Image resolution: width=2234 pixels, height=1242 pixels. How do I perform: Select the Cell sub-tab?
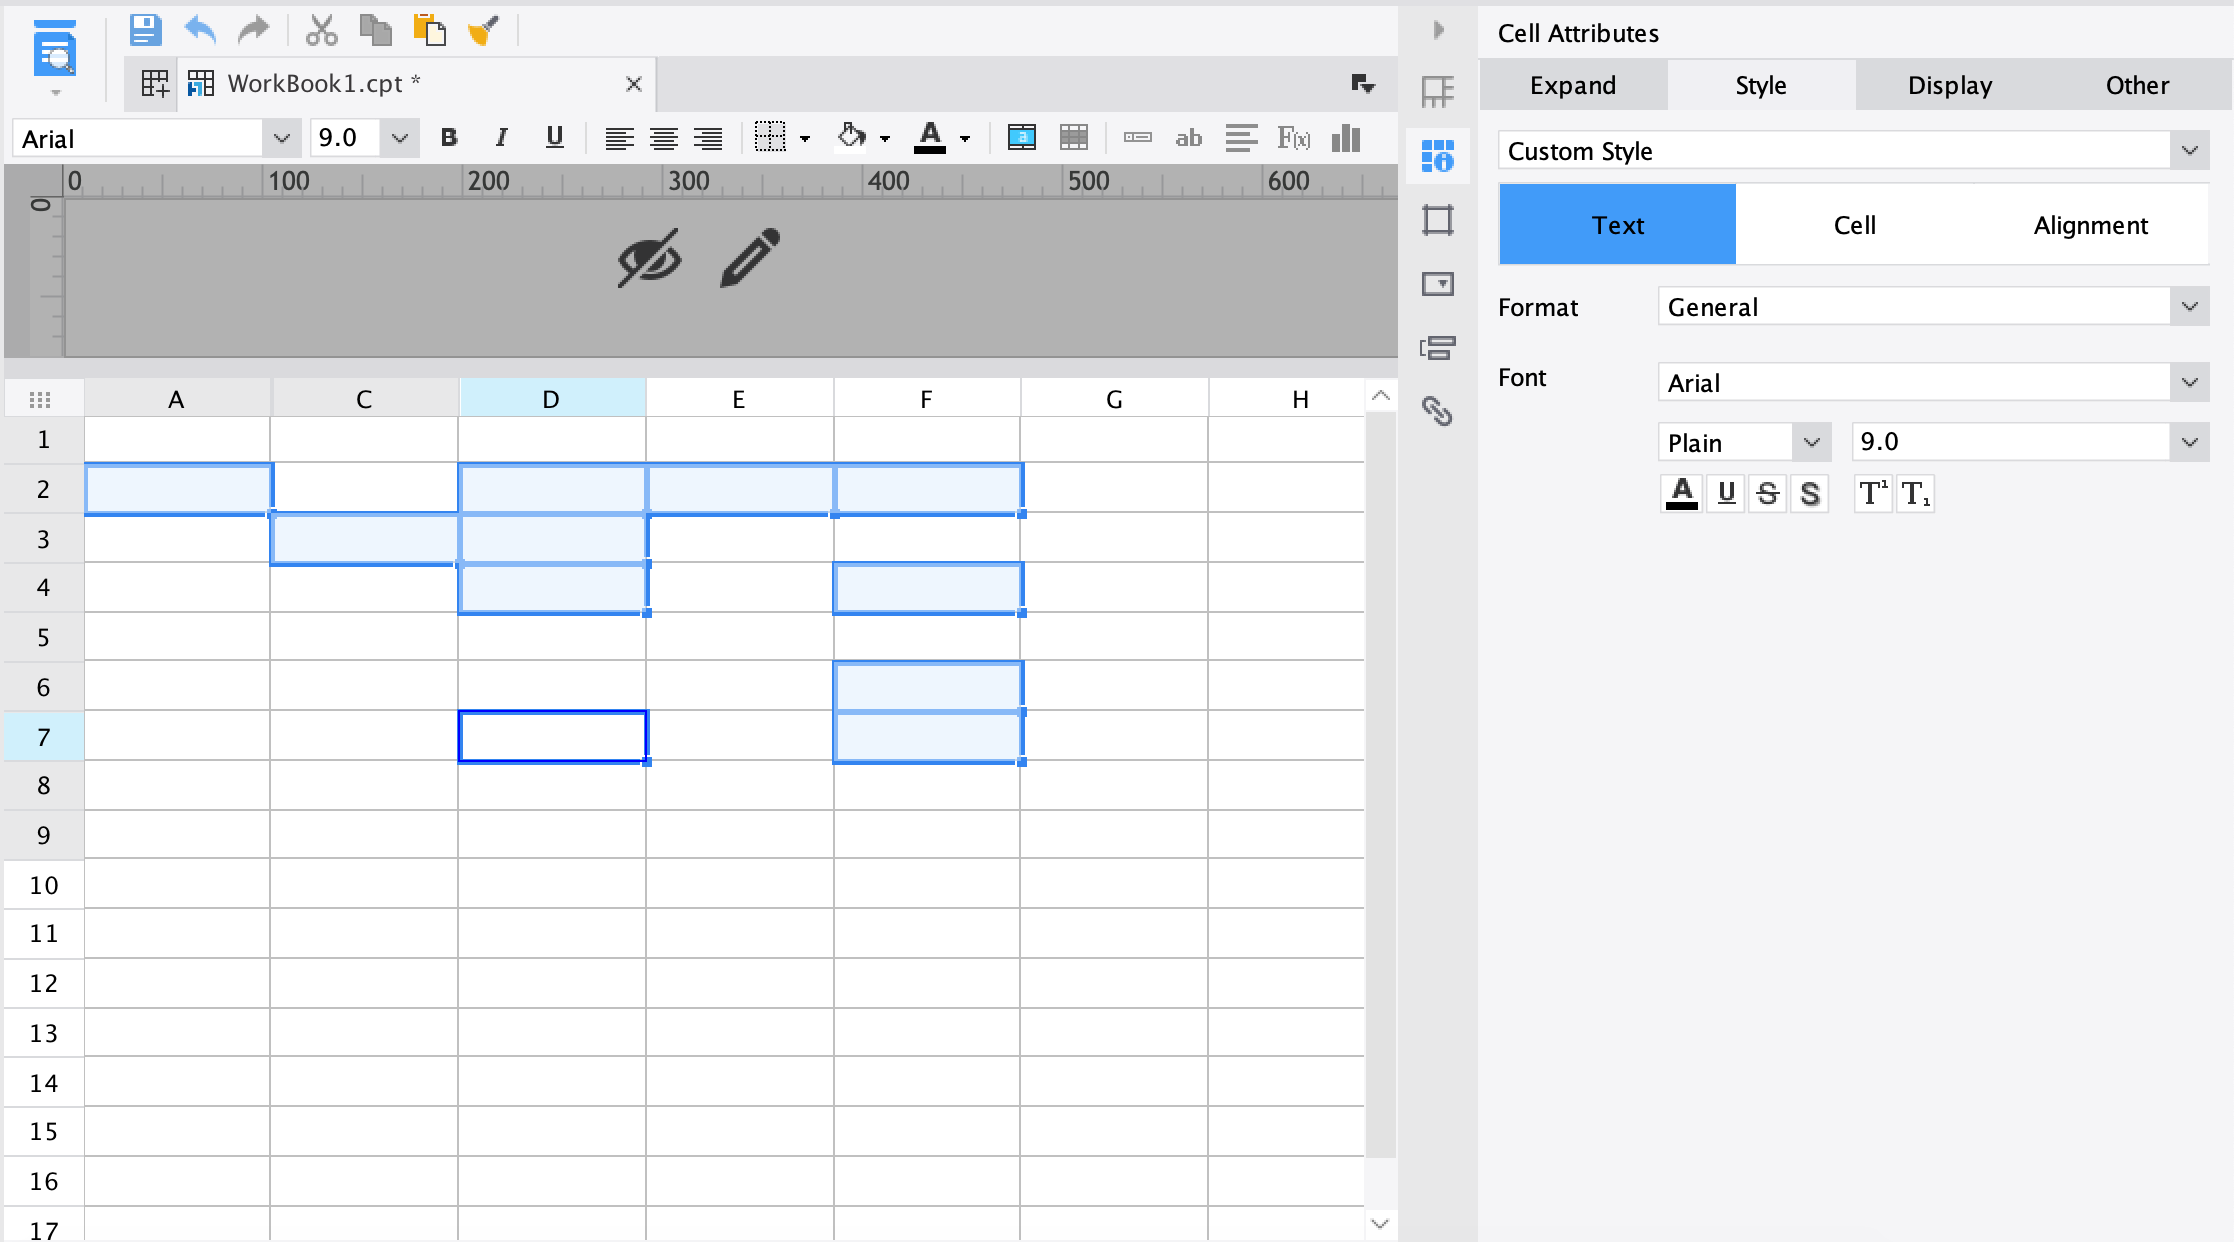(1854, 225)
